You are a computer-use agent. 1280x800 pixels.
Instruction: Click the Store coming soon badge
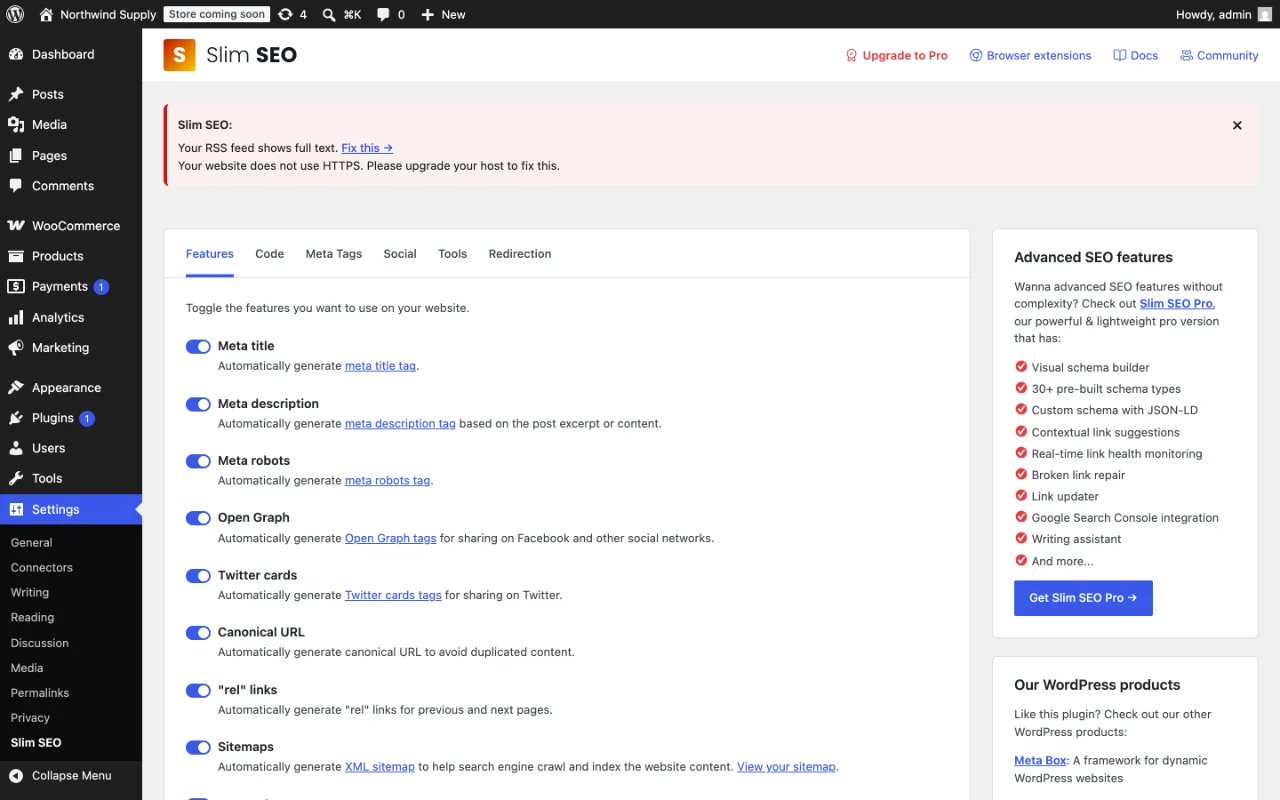coord(217,14)
